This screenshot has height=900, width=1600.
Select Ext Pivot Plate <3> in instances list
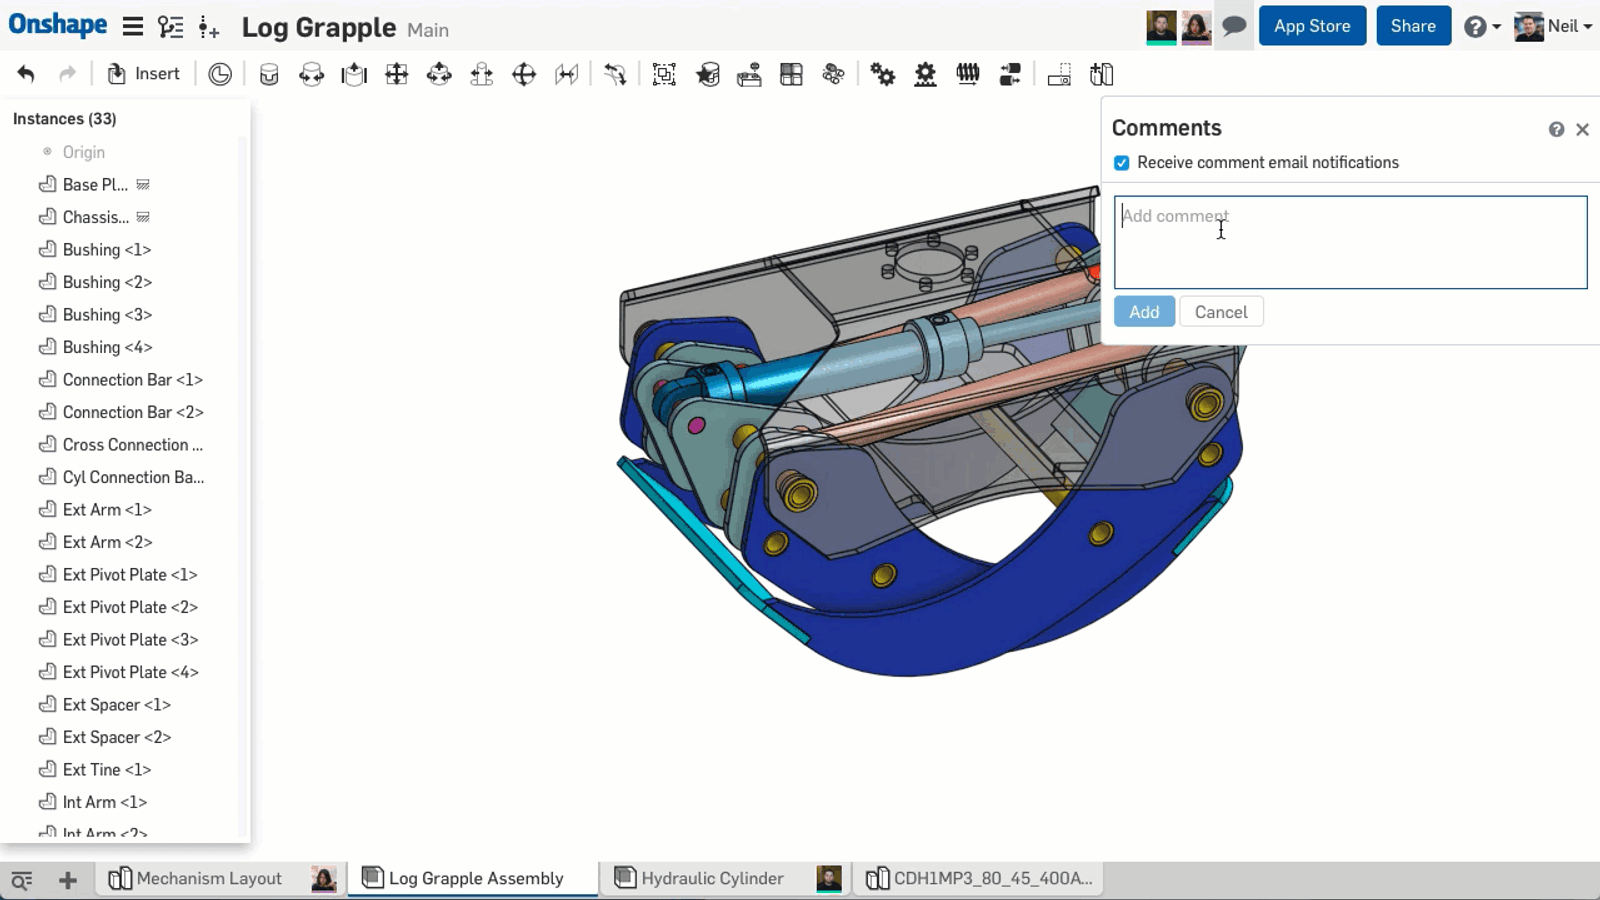(130, 640)
